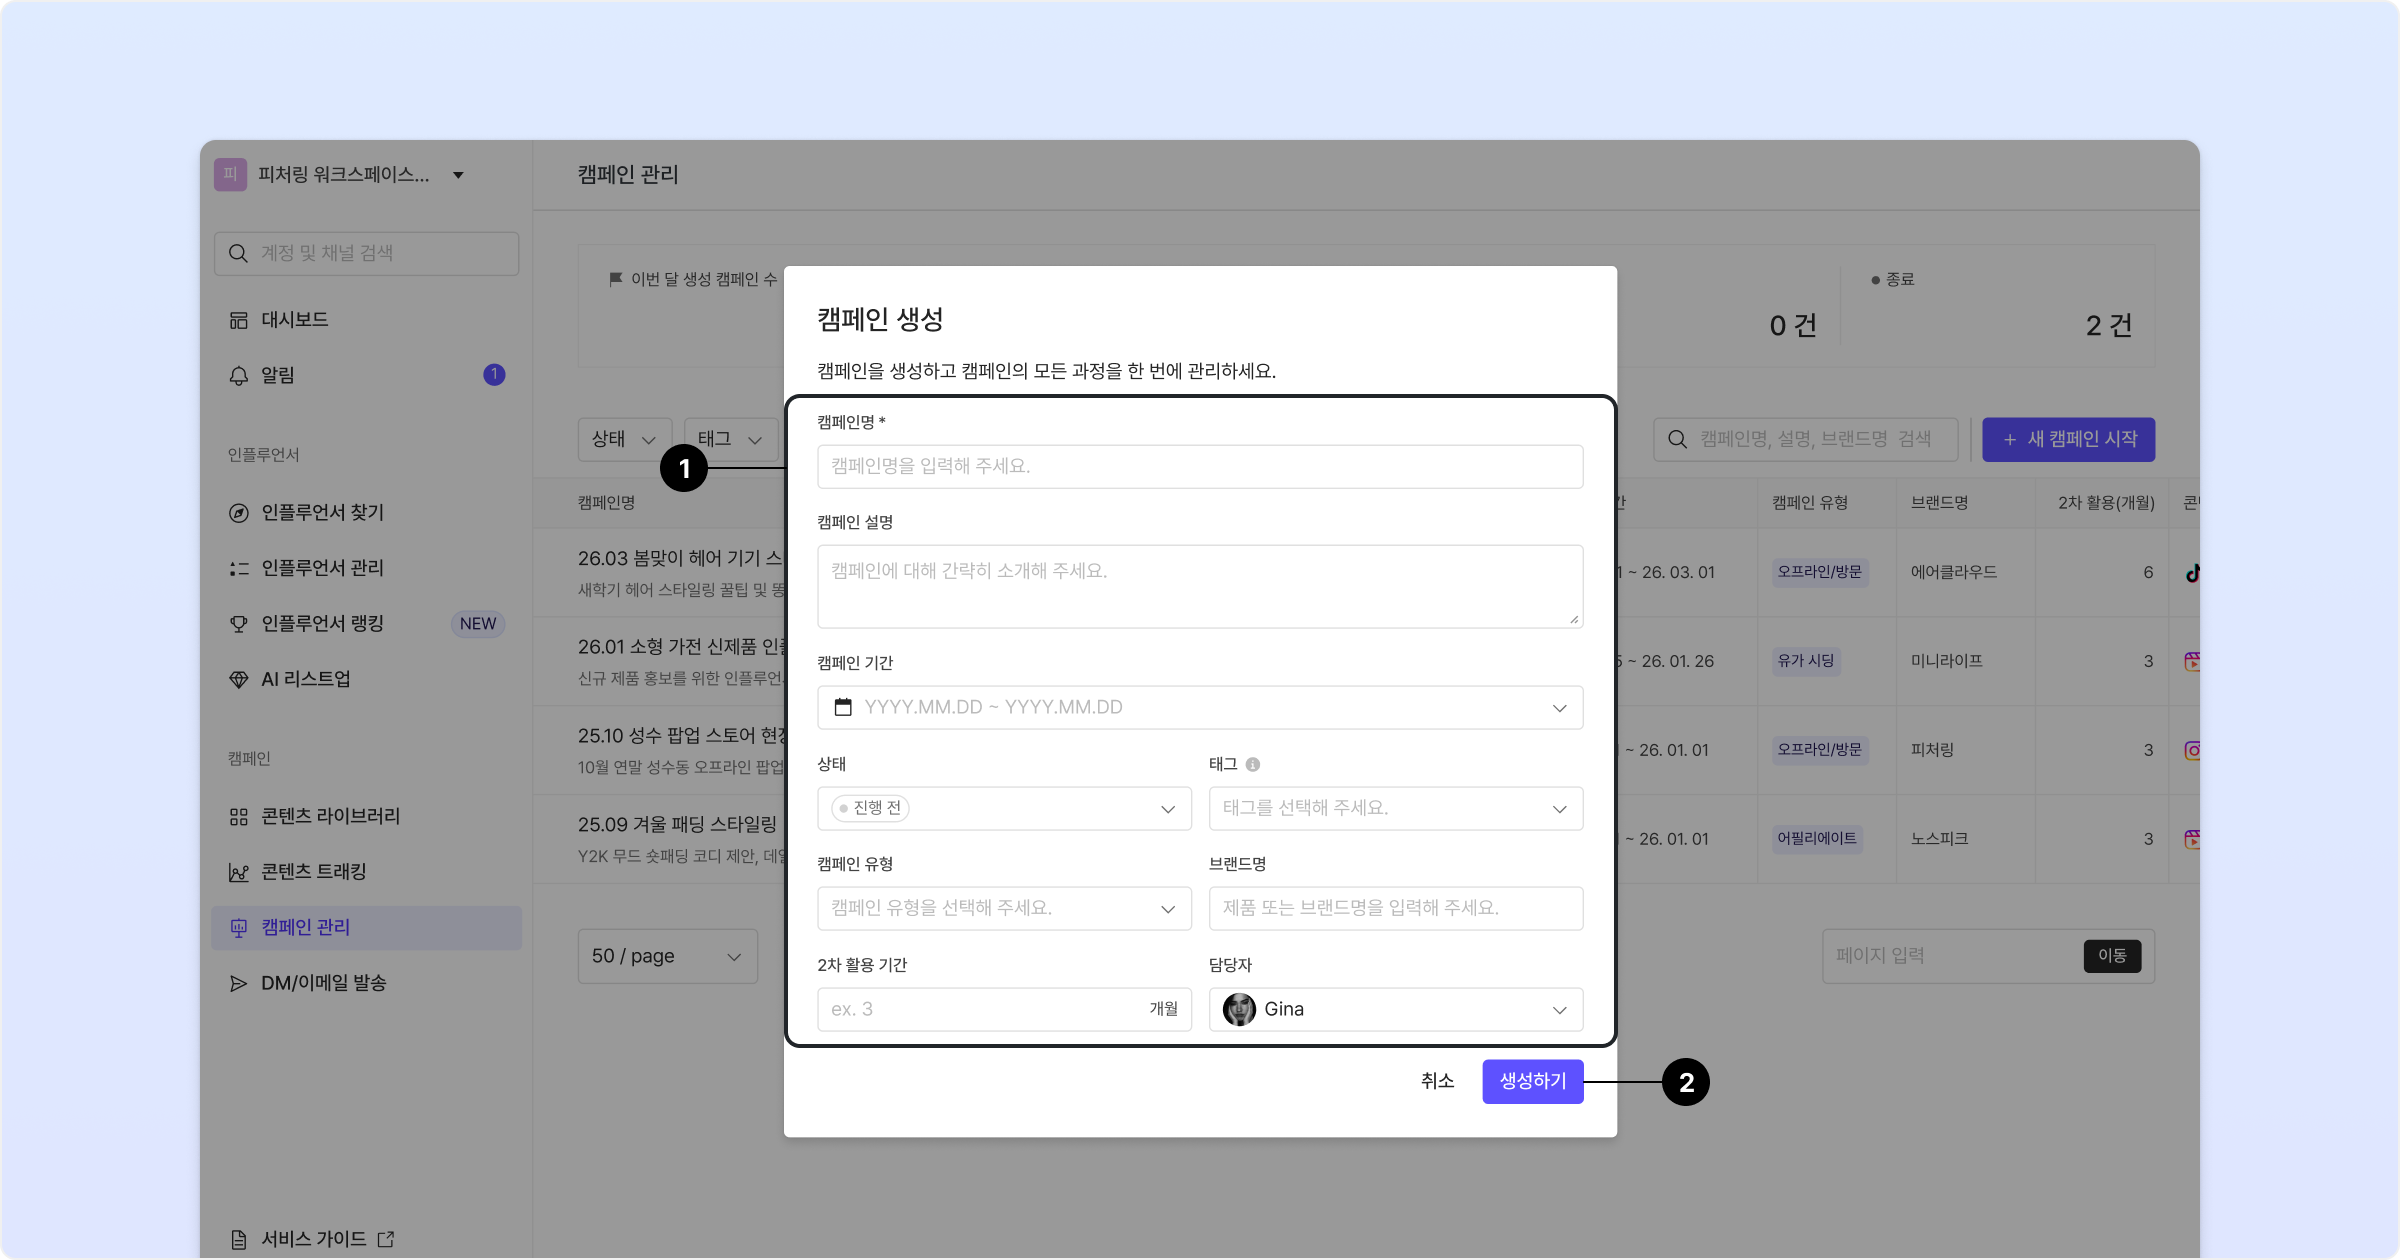This screenshot has height=1260, width=2400.
Task: Click the 캠페인명 input field
Action: click(x=1199, y=466)
